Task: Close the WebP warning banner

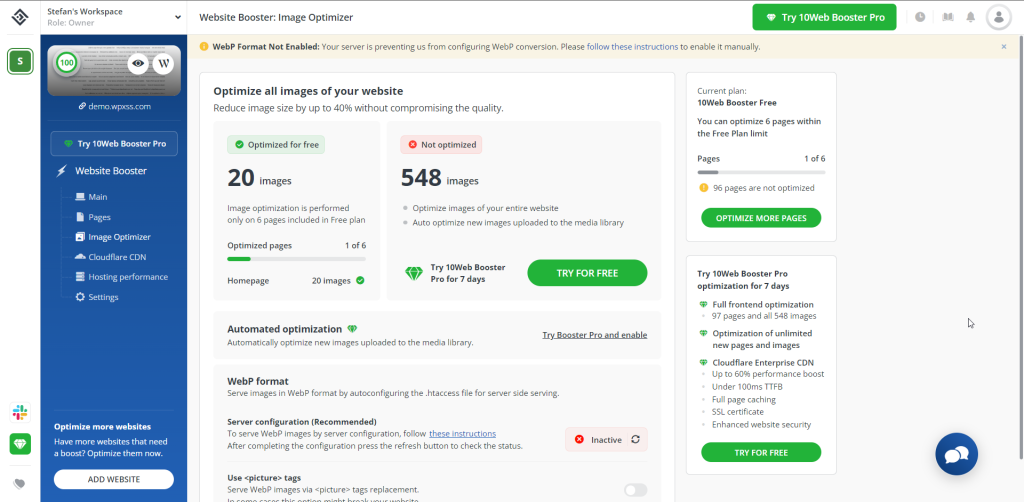Action: pos(1004,46)
